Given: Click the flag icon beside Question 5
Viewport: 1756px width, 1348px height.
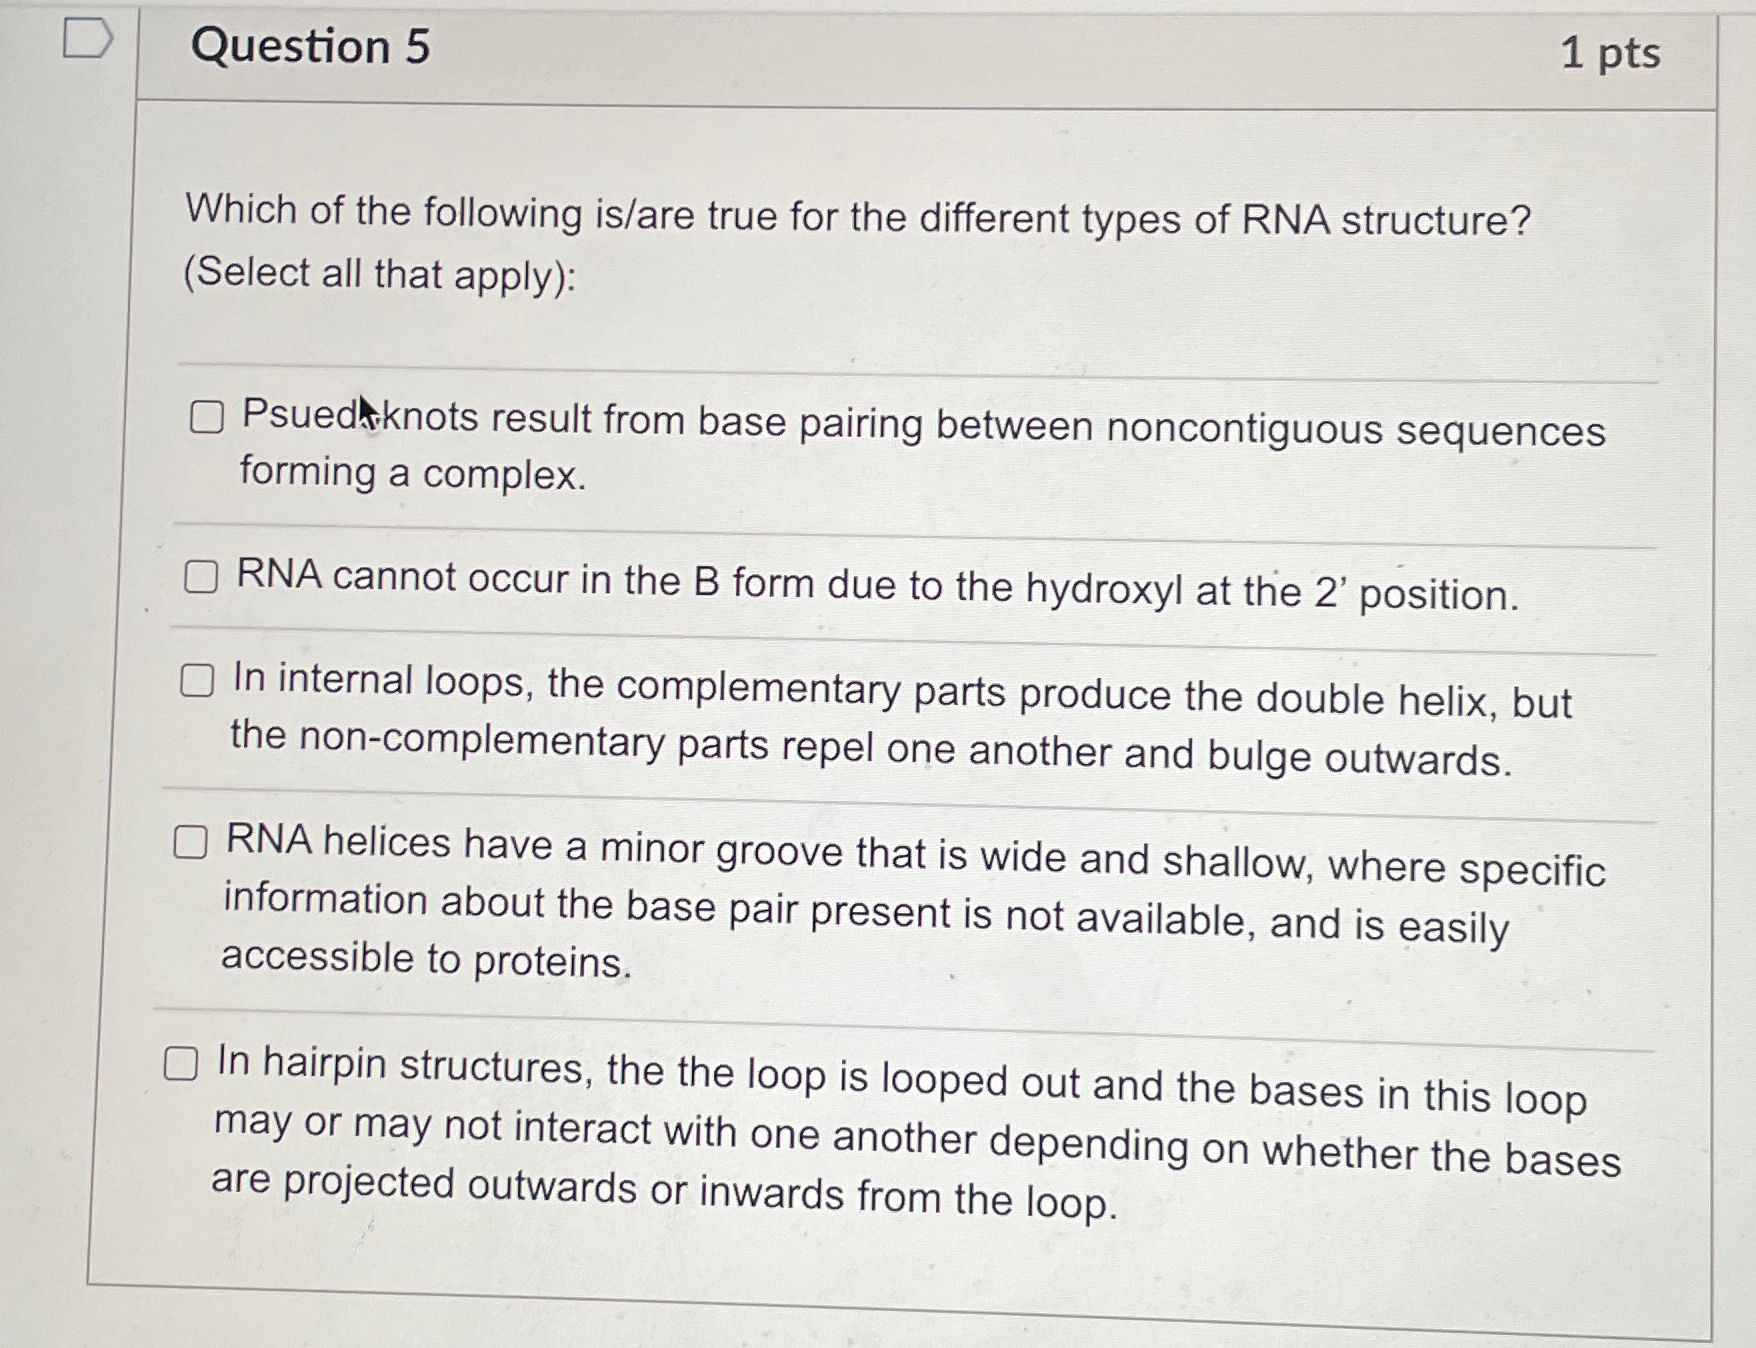Looking at the screenshot, I should coord(88,38).
